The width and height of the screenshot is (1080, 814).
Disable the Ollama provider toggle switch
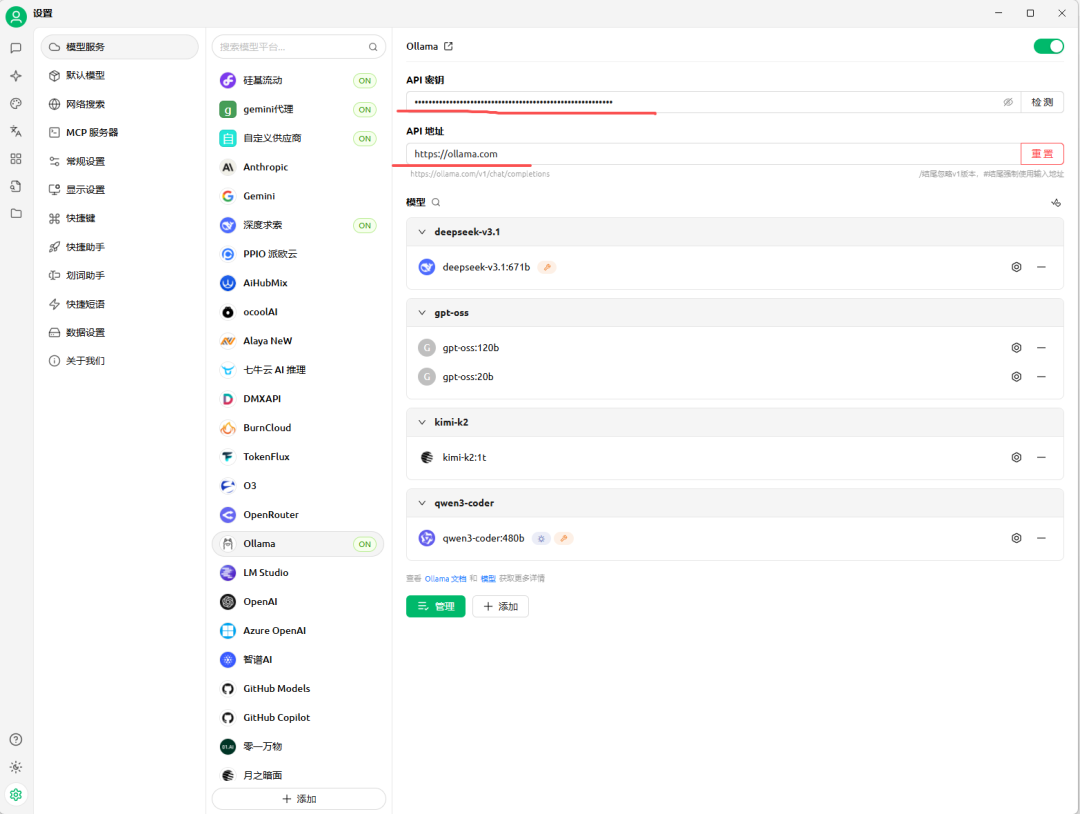click(1048, 46)
